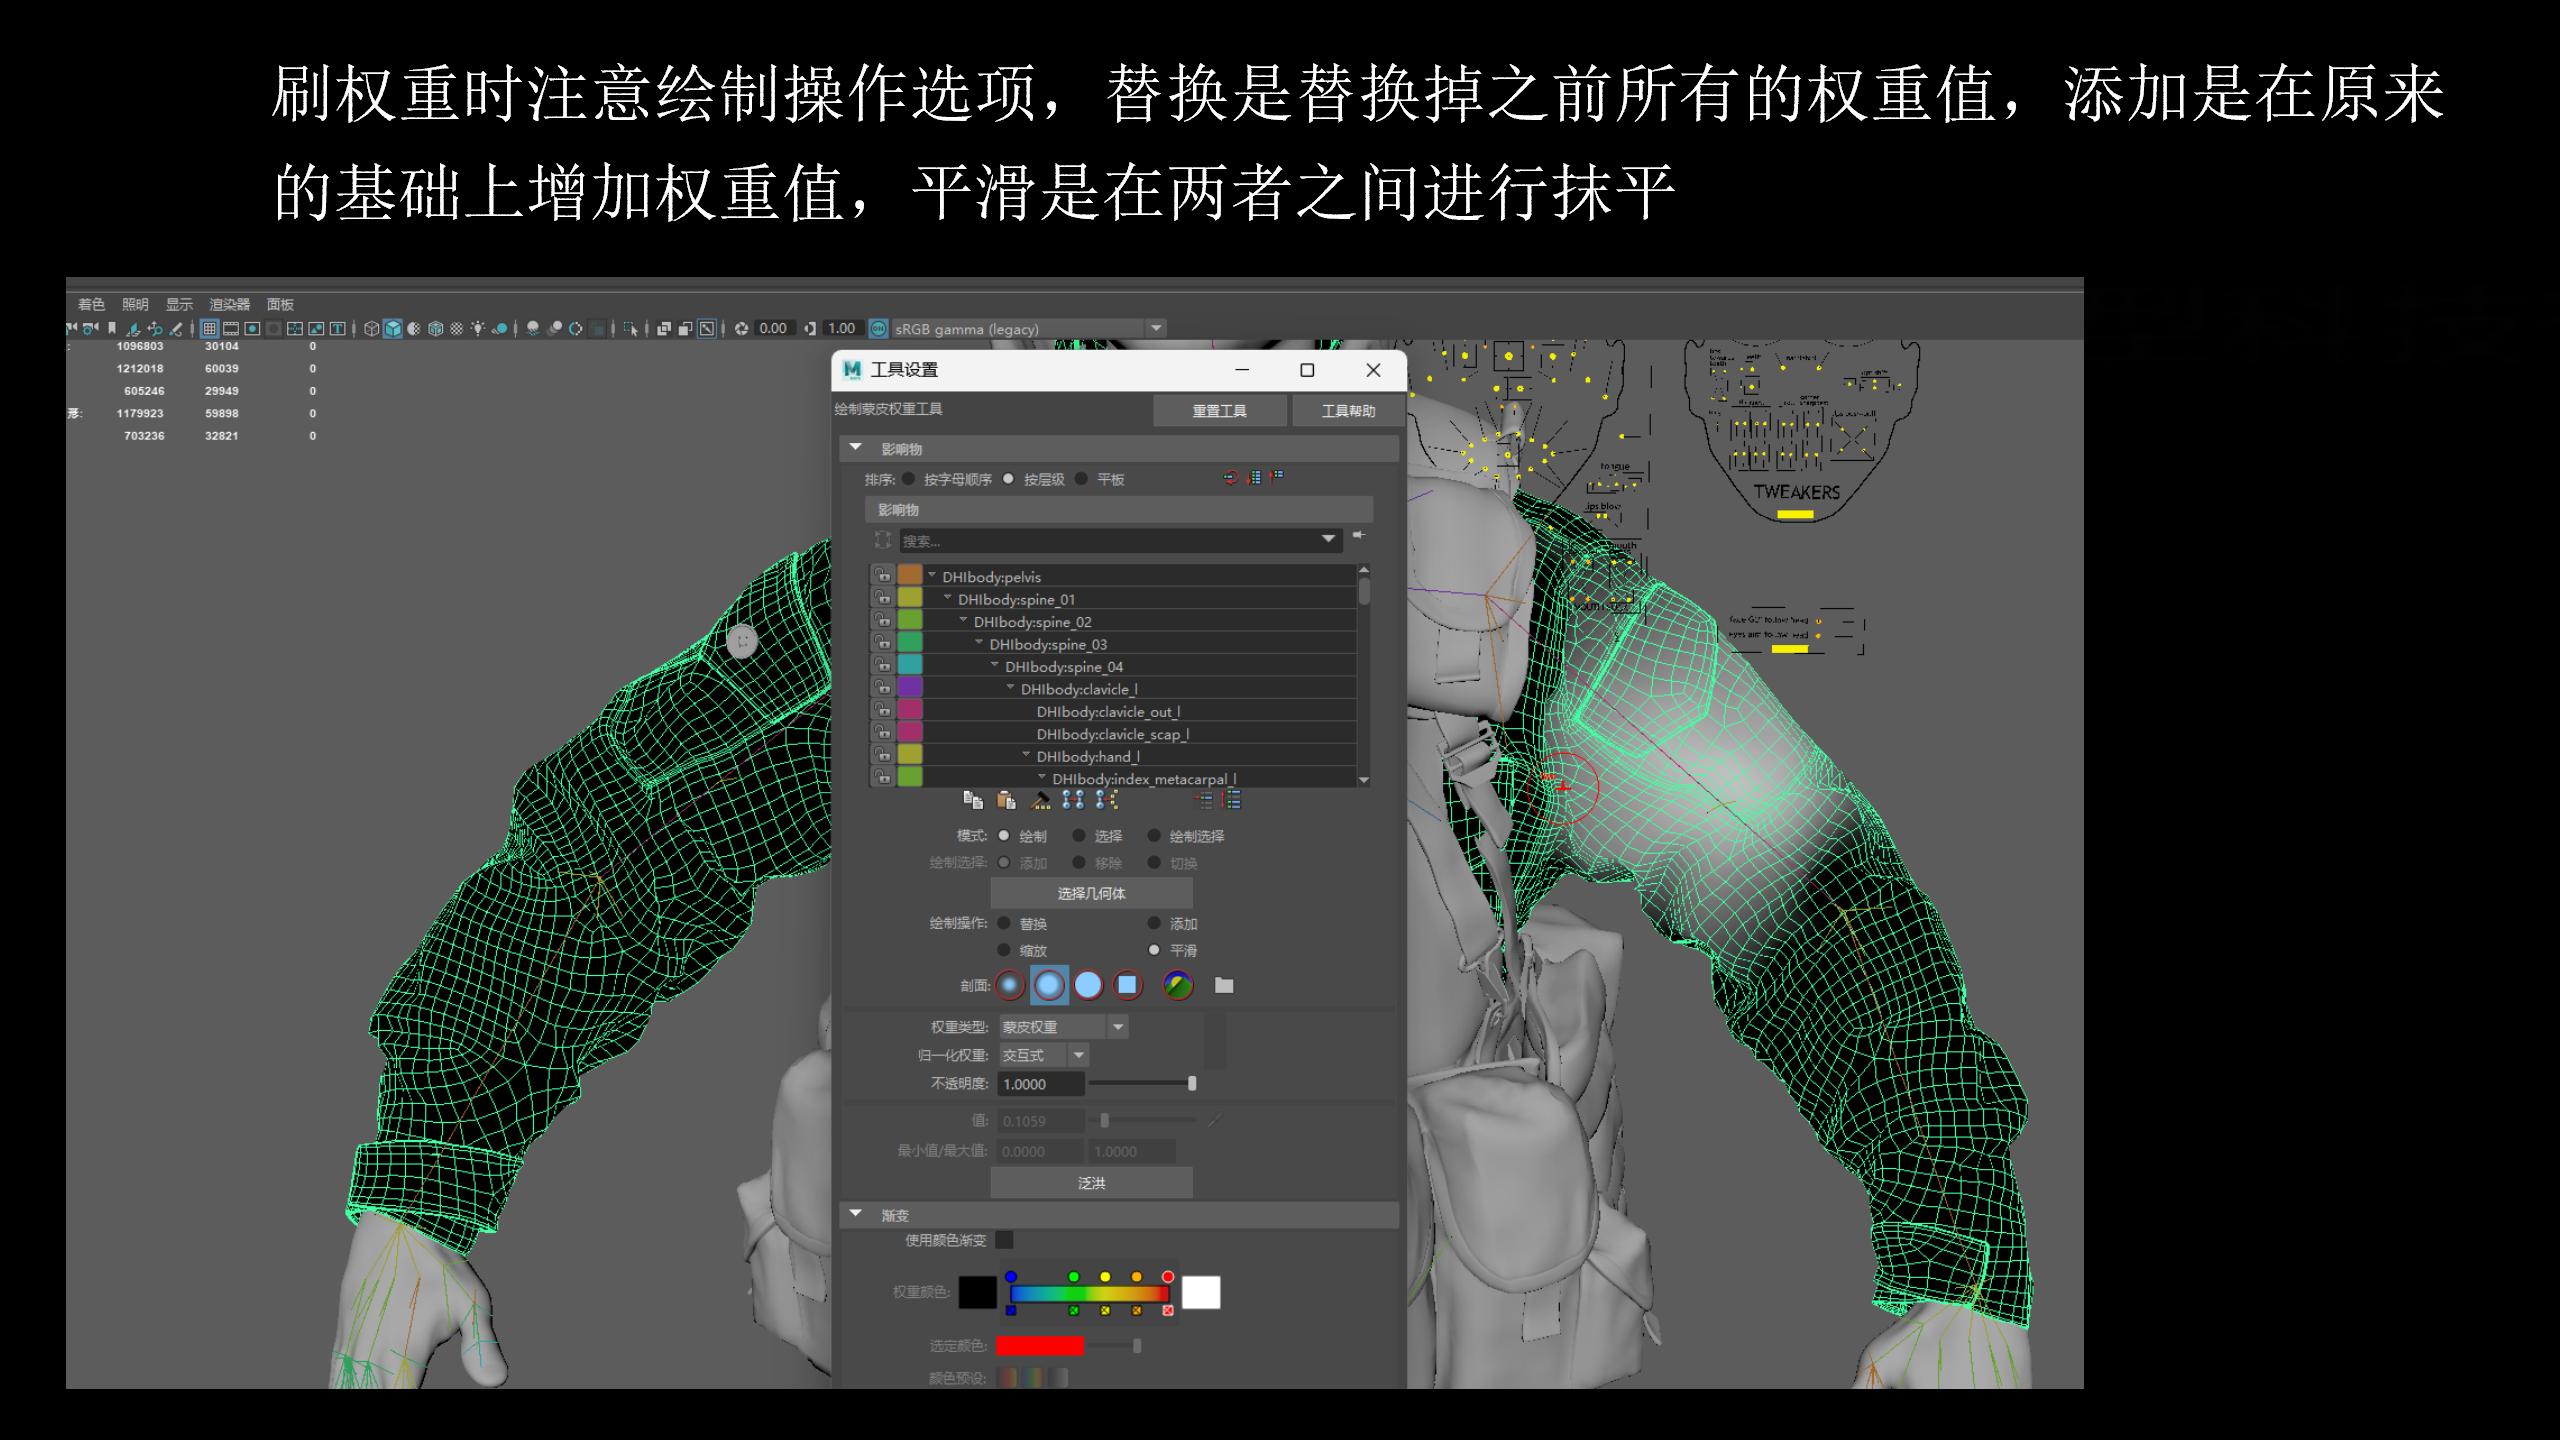Click the pin icon next to search field
The image size is (2560, 1440).
1358,536
